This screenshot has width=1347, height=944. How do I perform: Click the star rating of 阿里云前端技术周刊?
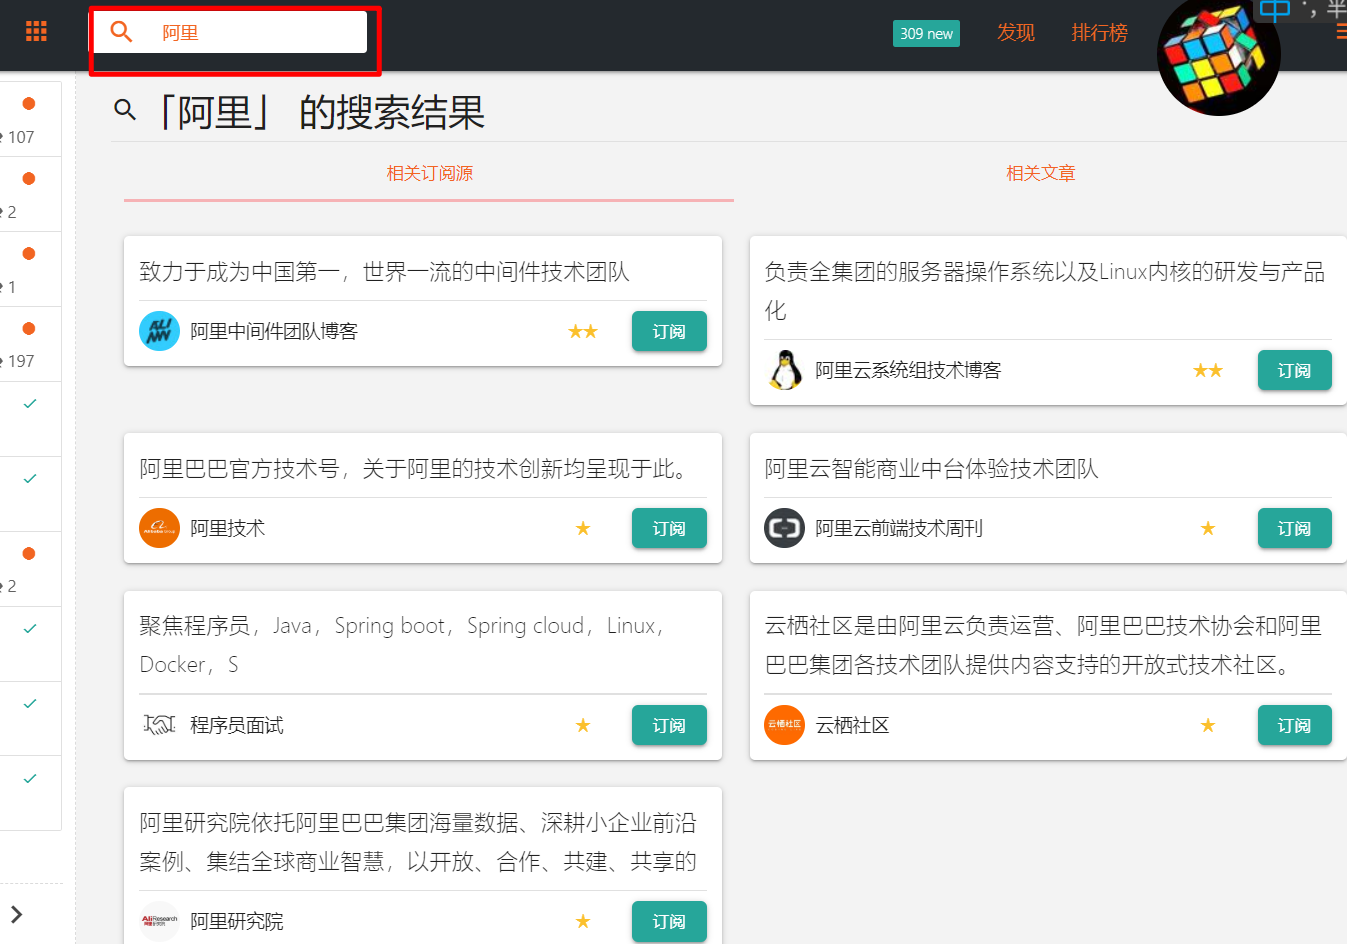tap(1208, 528)
